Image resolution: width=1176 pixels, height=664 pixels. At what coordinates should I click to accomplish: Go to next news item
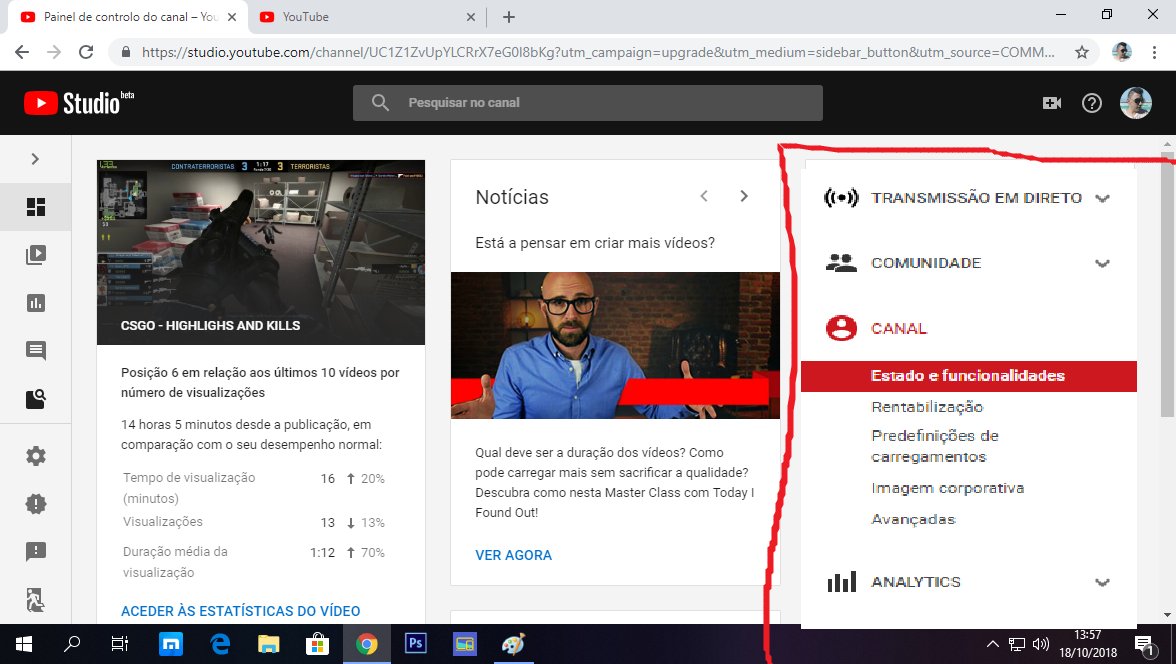tap(743, 196)
